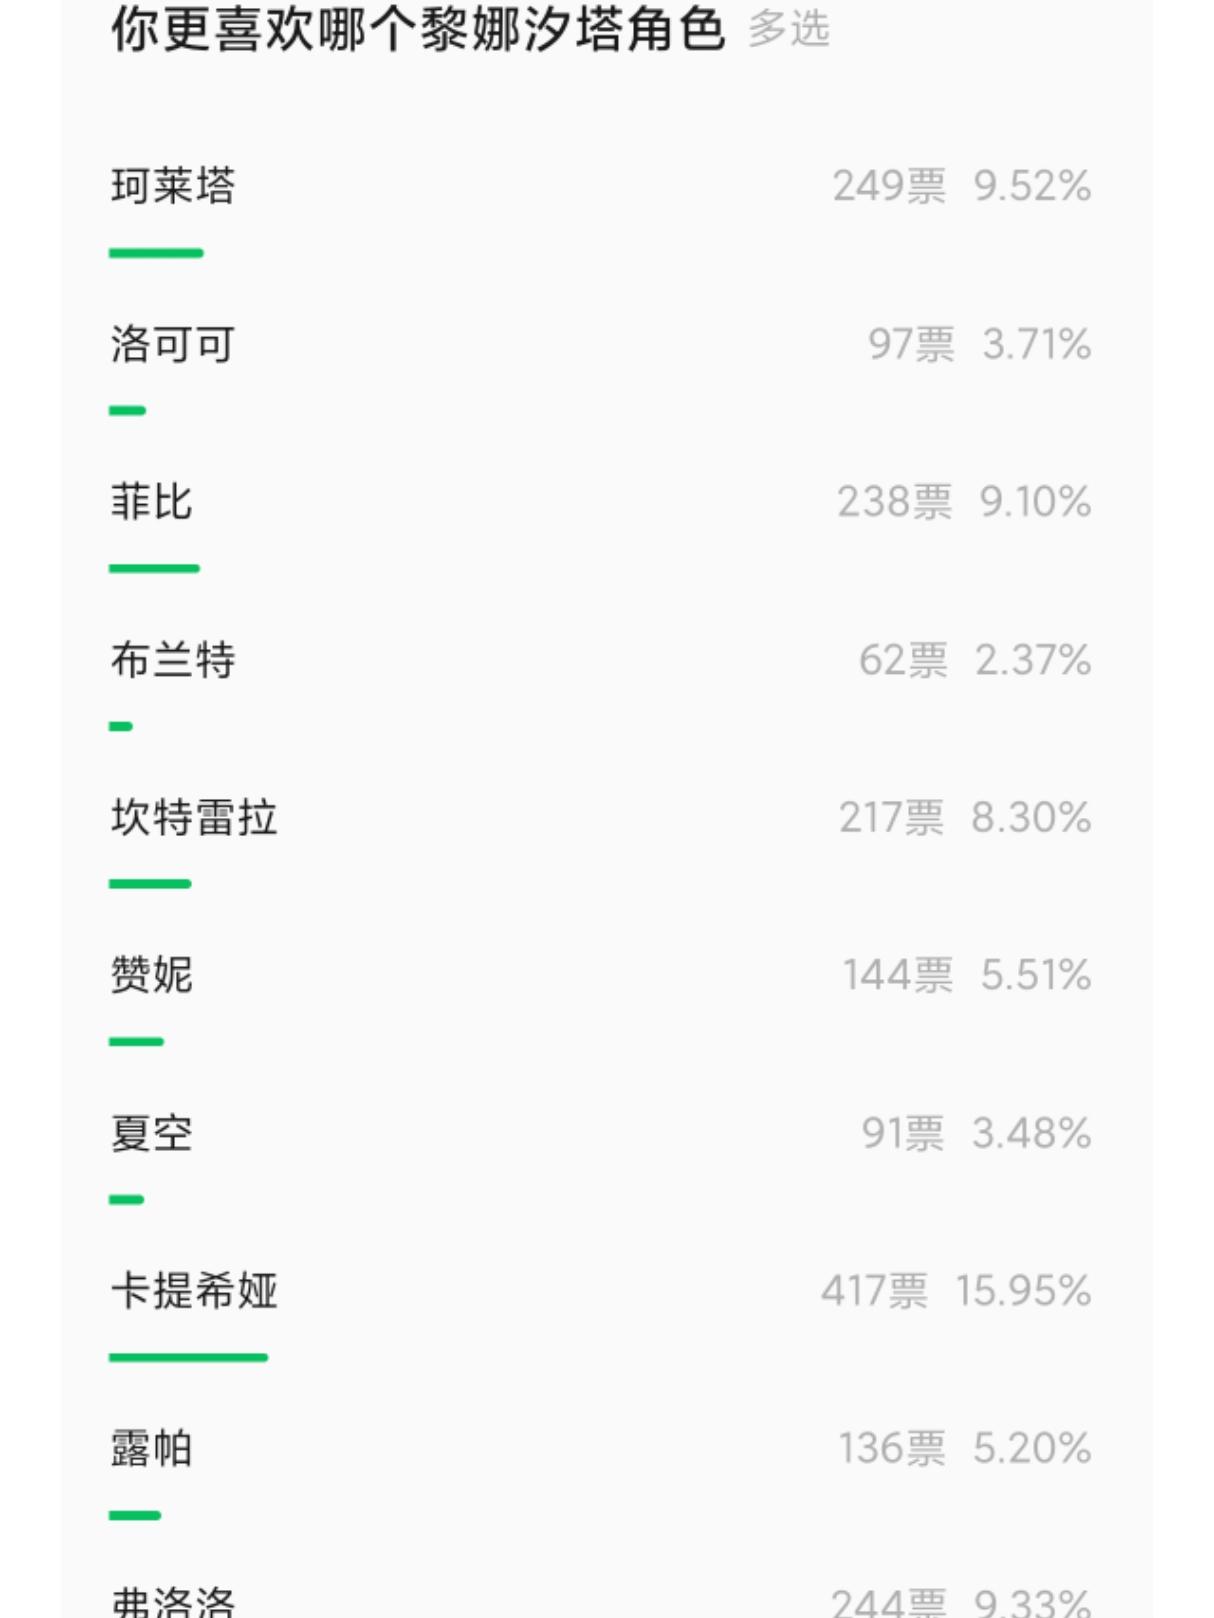Select the partially visible 弗洛洛 option
Viewport: 1214px width, 1618px height.
[173, 1603]
